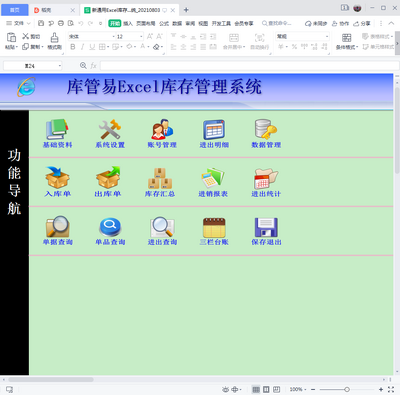Open the 基础资料 module icon
The width and height of the screenshot is (400, 395).
57,129
